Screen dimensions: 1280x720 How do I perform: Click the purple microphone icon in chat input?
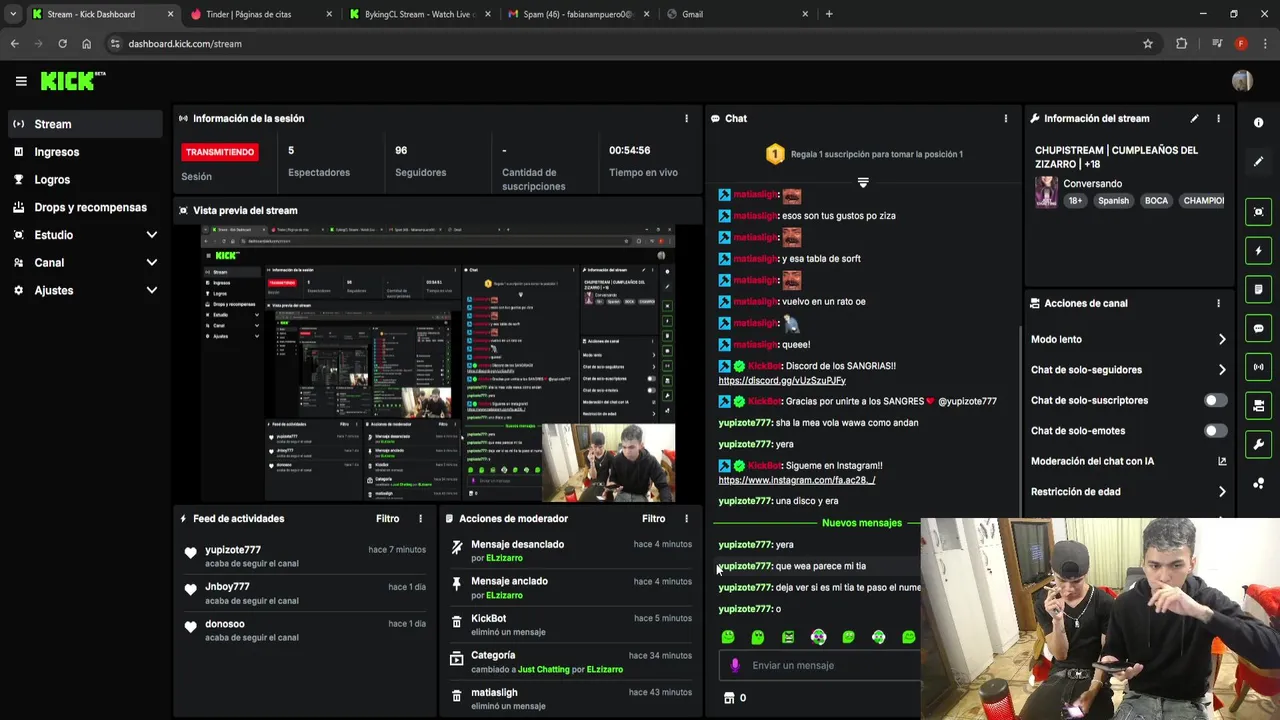pyautogui.click(x=735, y=665)
